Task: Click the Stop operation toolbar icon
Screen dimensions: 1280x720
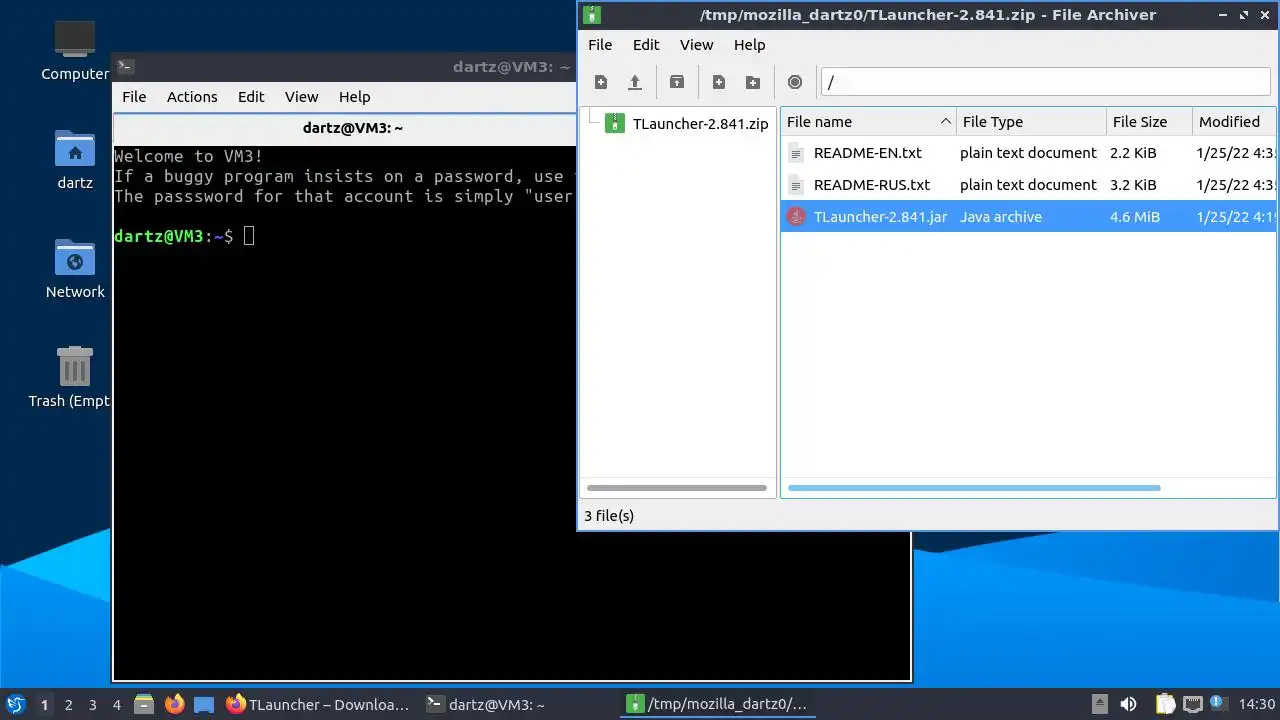Action: click(x=795, y=82)
